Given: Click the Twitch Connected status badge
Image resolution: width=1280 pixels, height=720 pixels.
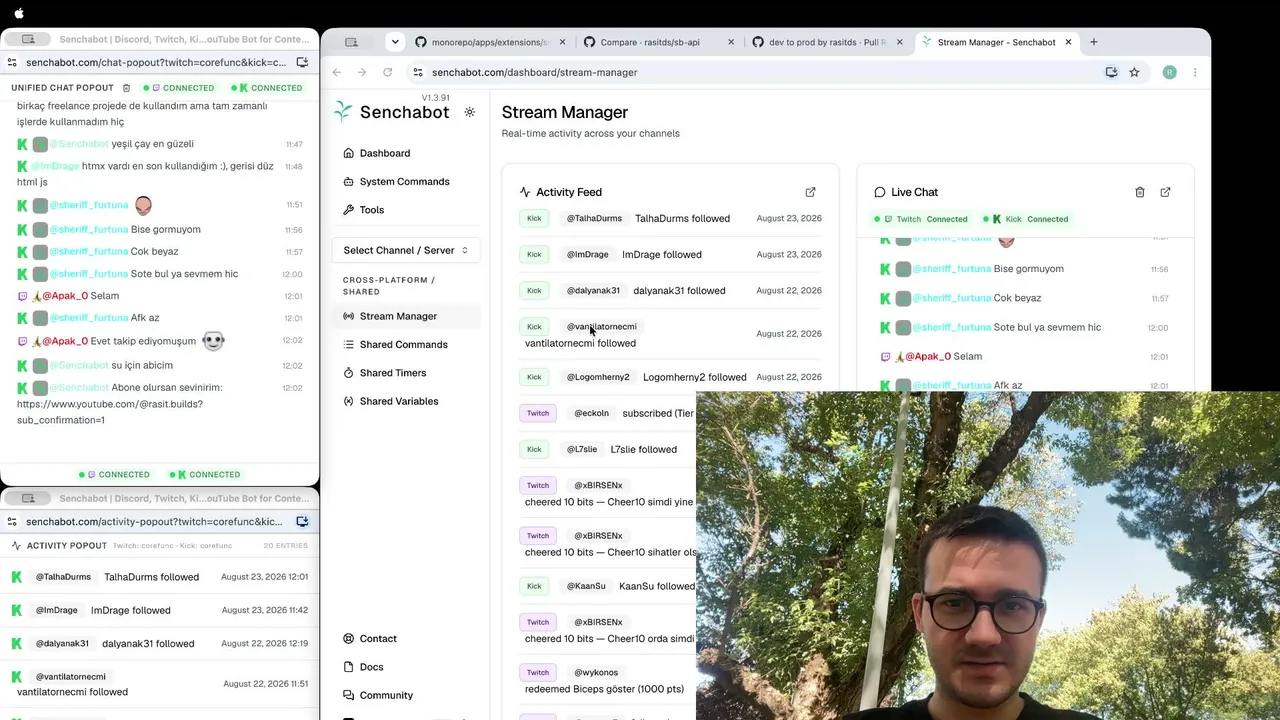Looking at the screenshot, I should tap(921, 219).
